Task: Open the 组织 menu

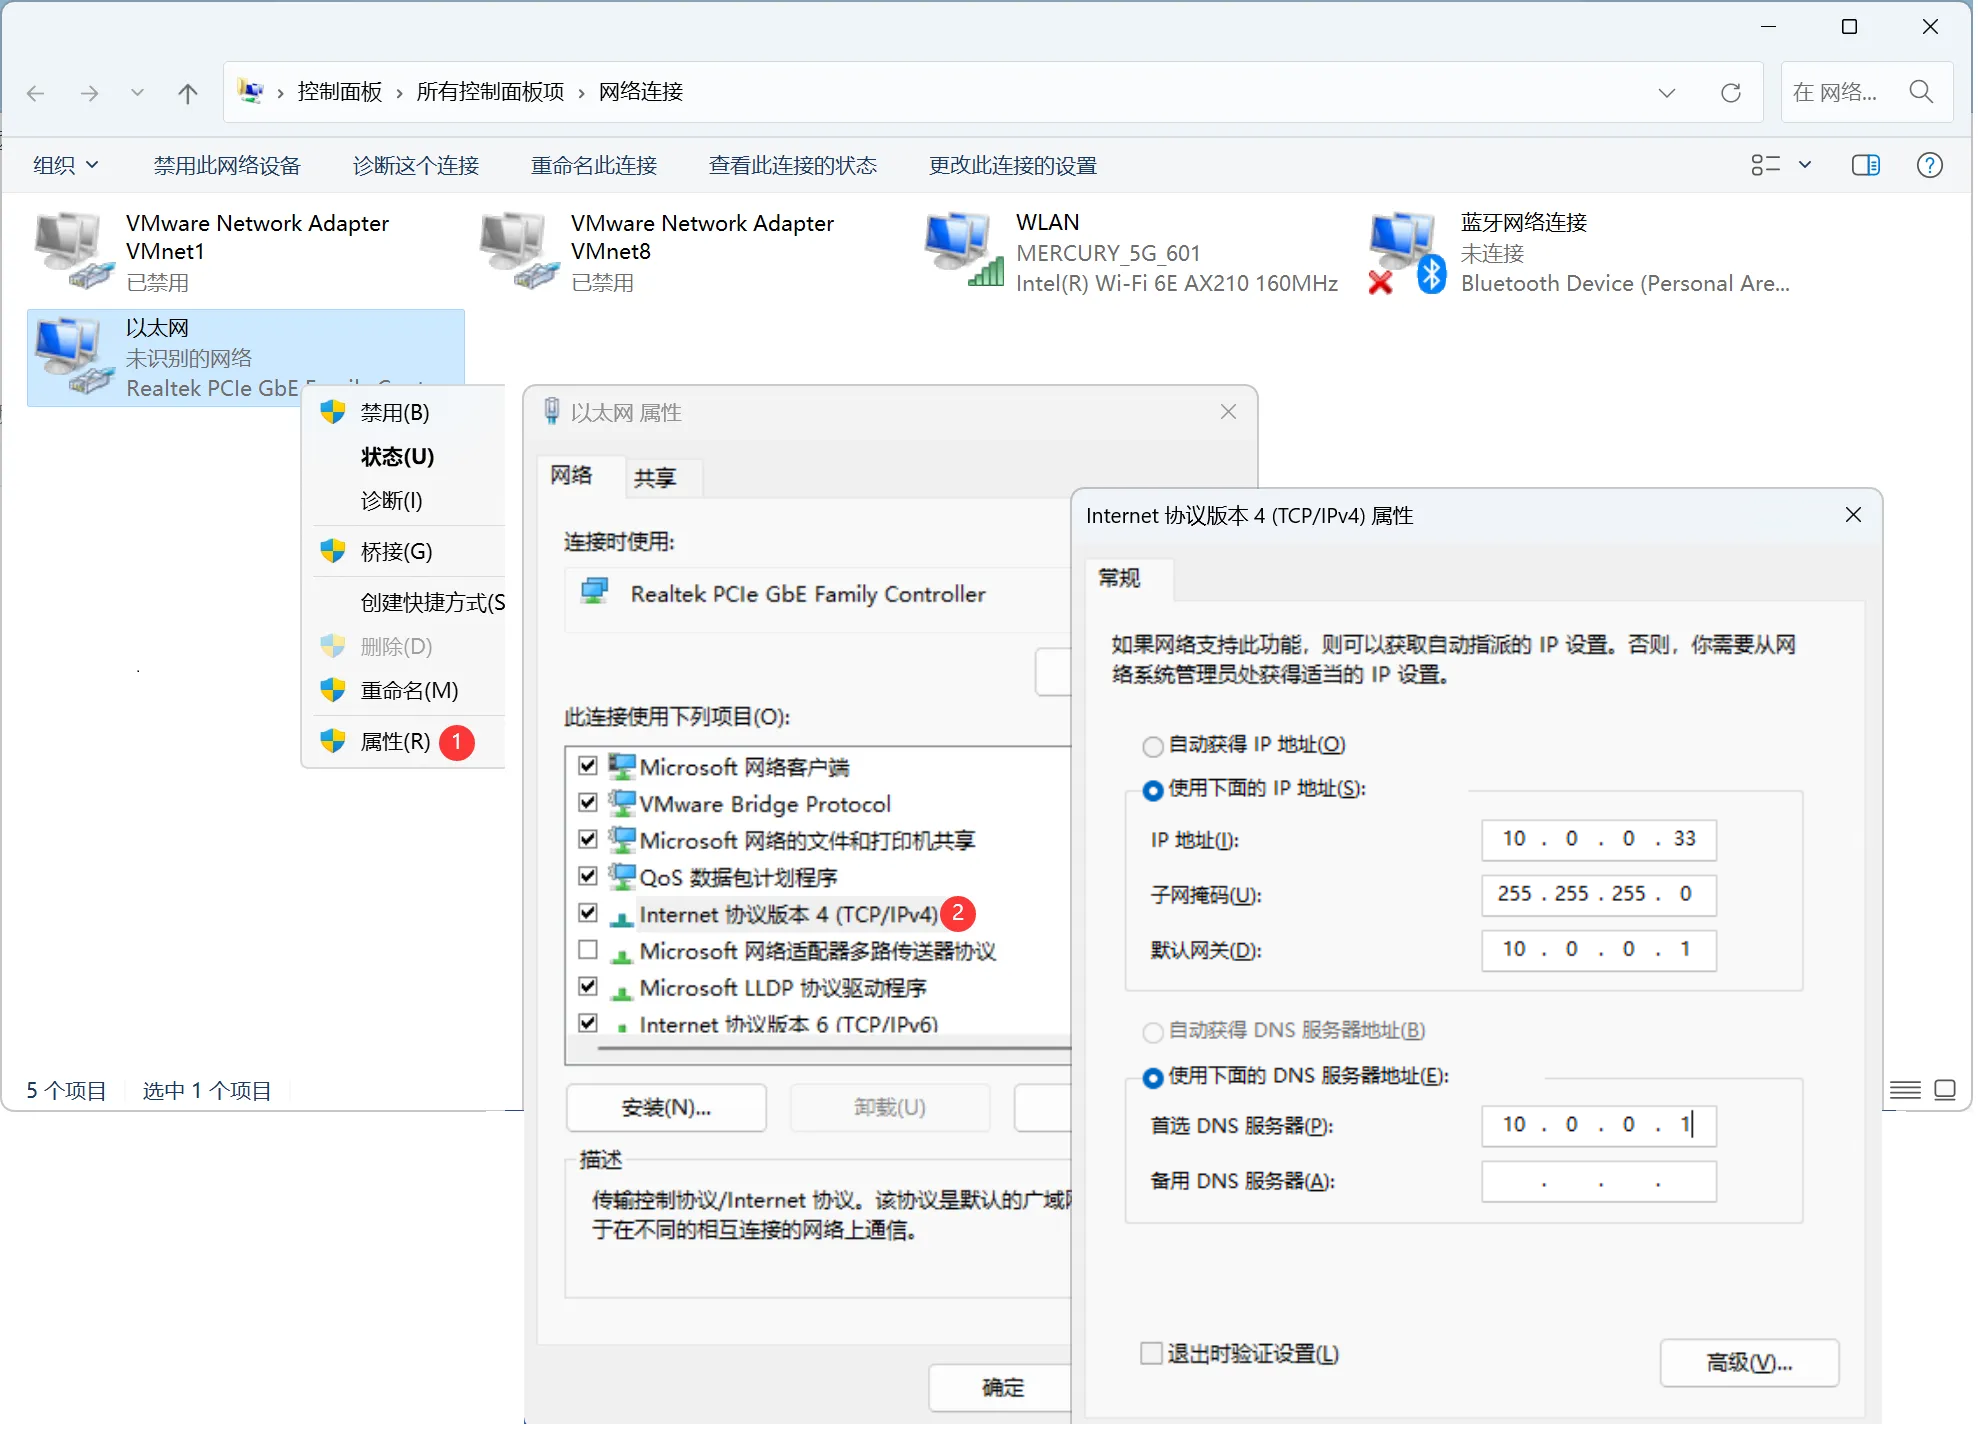Action: [66, 165]
